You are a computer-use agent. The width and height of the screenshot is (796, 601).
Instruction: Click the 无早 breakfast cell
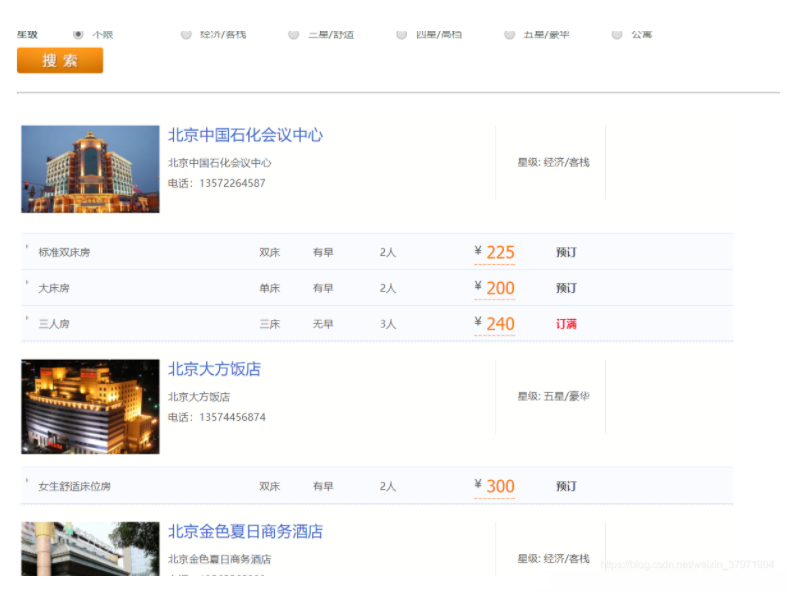[x=323, y=324]
